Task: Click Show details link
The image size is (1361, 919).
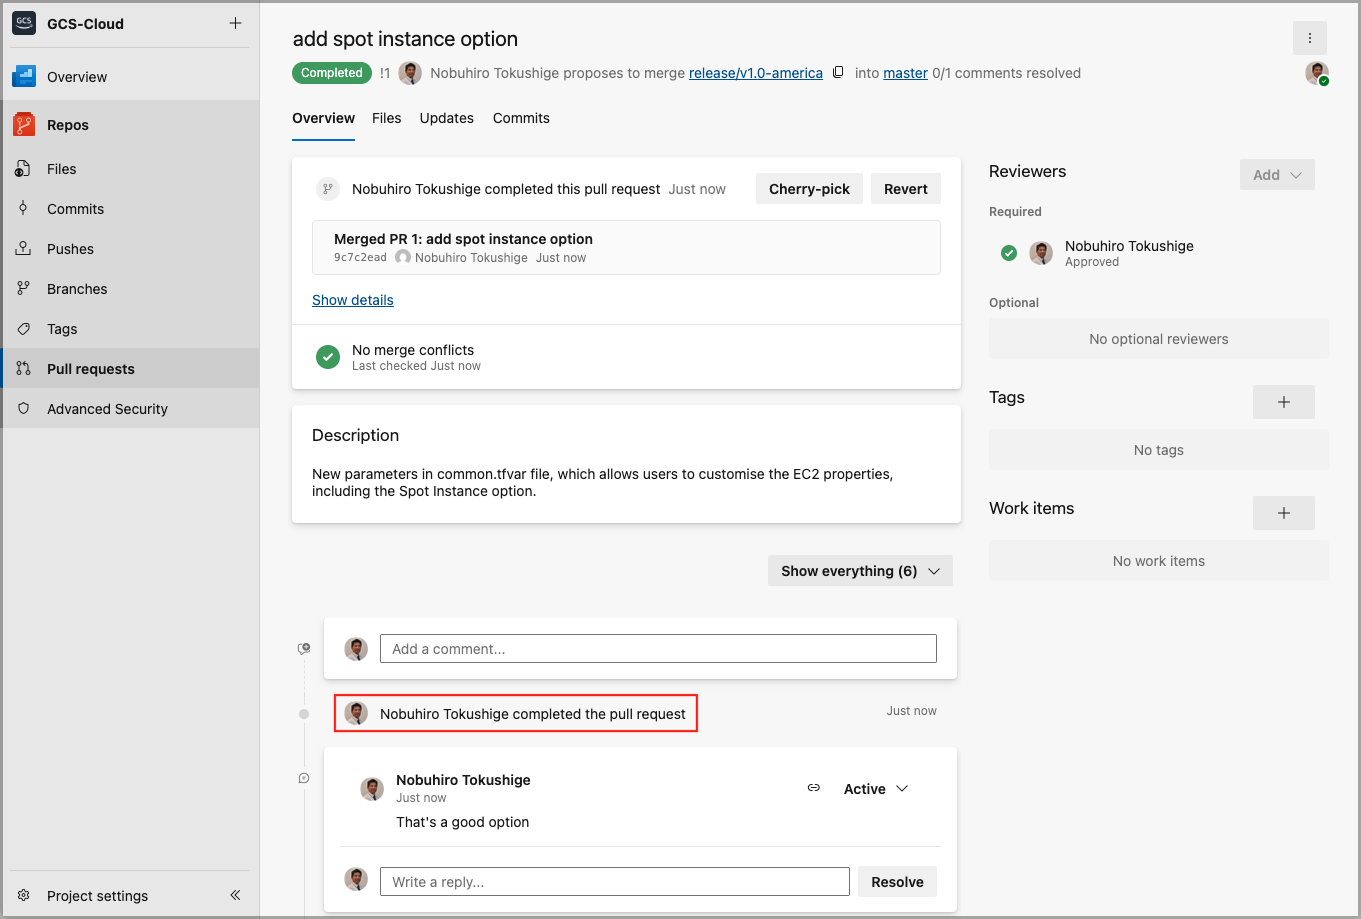Action: 352,300
